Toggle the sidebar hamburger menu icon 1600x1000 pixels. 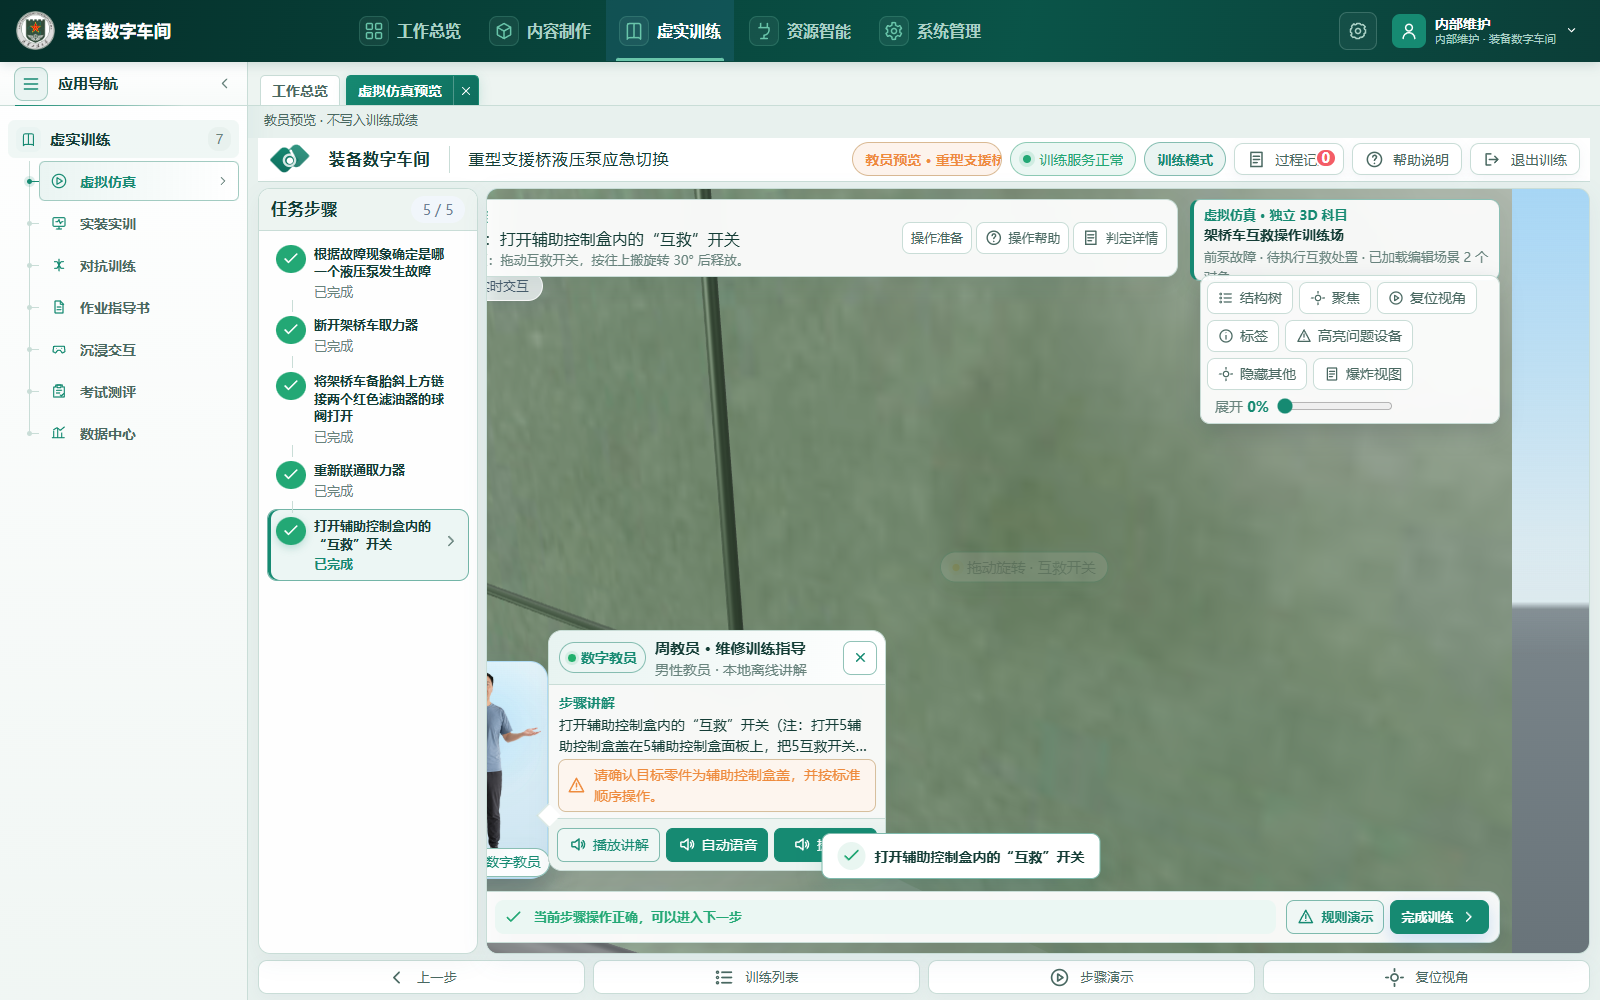pyautogui.click(x=31, y=84)
